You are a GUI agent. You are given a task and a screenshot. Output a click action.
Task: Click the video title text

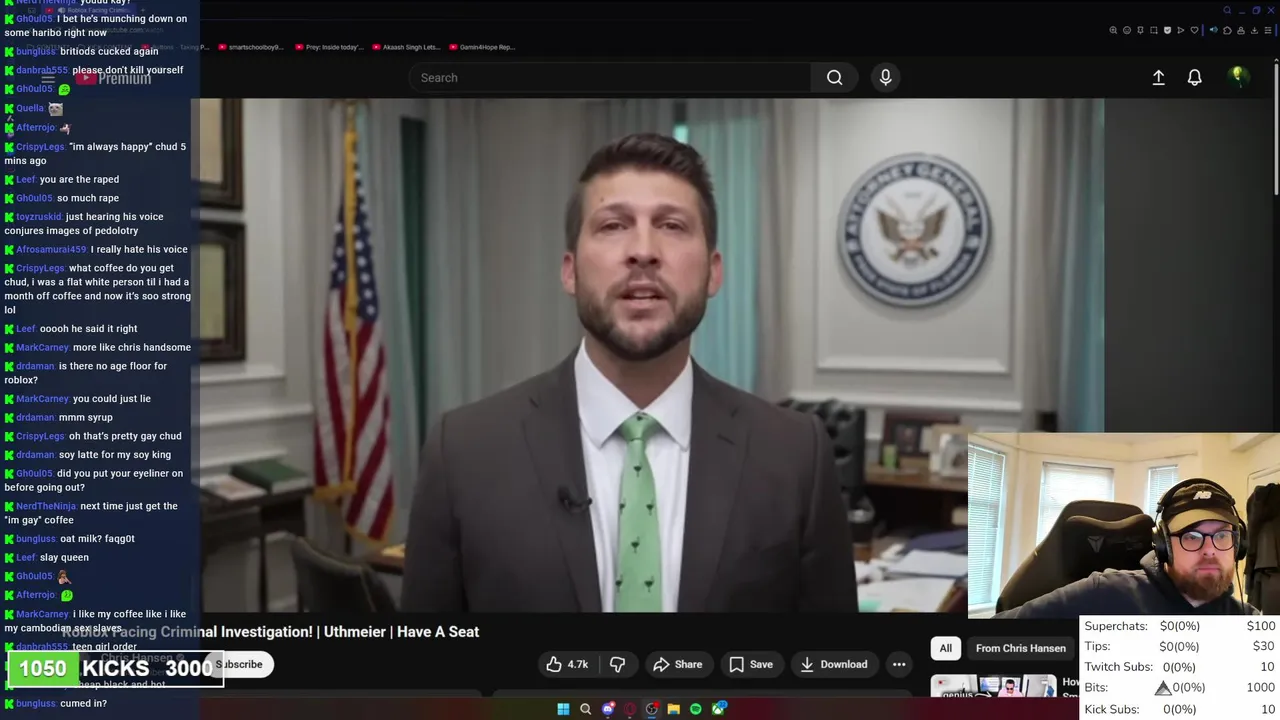click(271, 631)
